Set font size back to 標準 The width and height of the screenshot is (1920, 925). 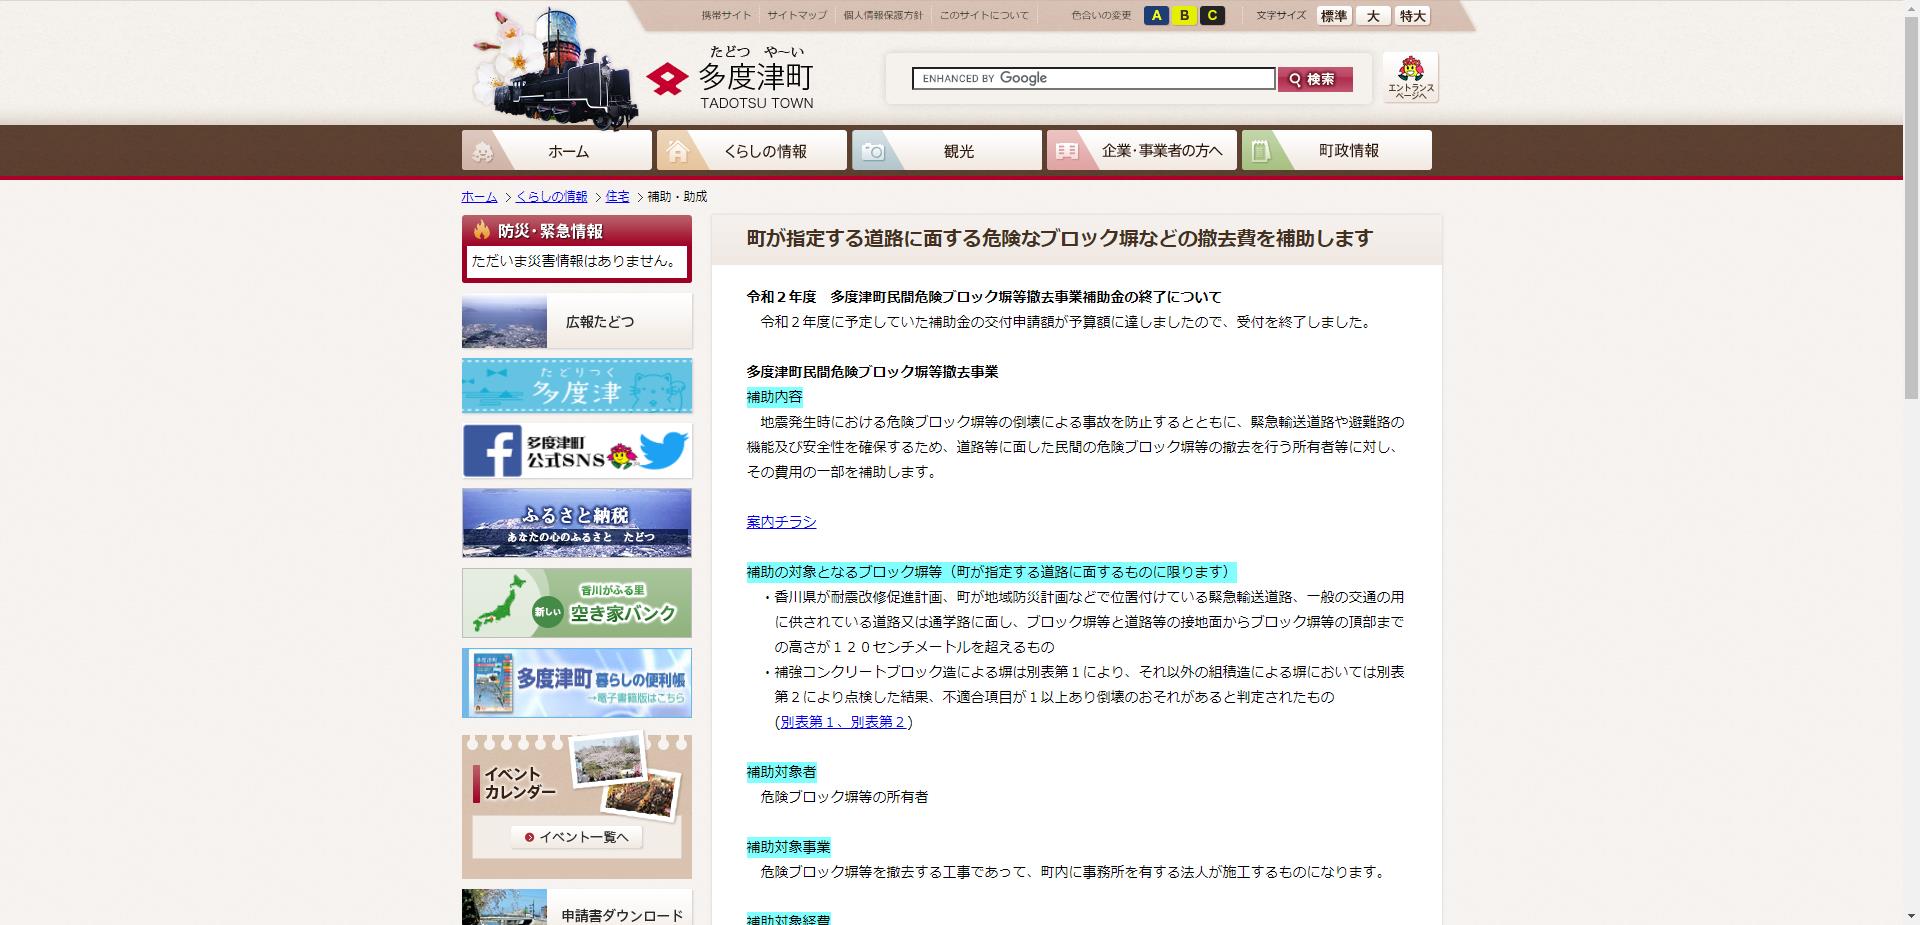coord(1333,16)
